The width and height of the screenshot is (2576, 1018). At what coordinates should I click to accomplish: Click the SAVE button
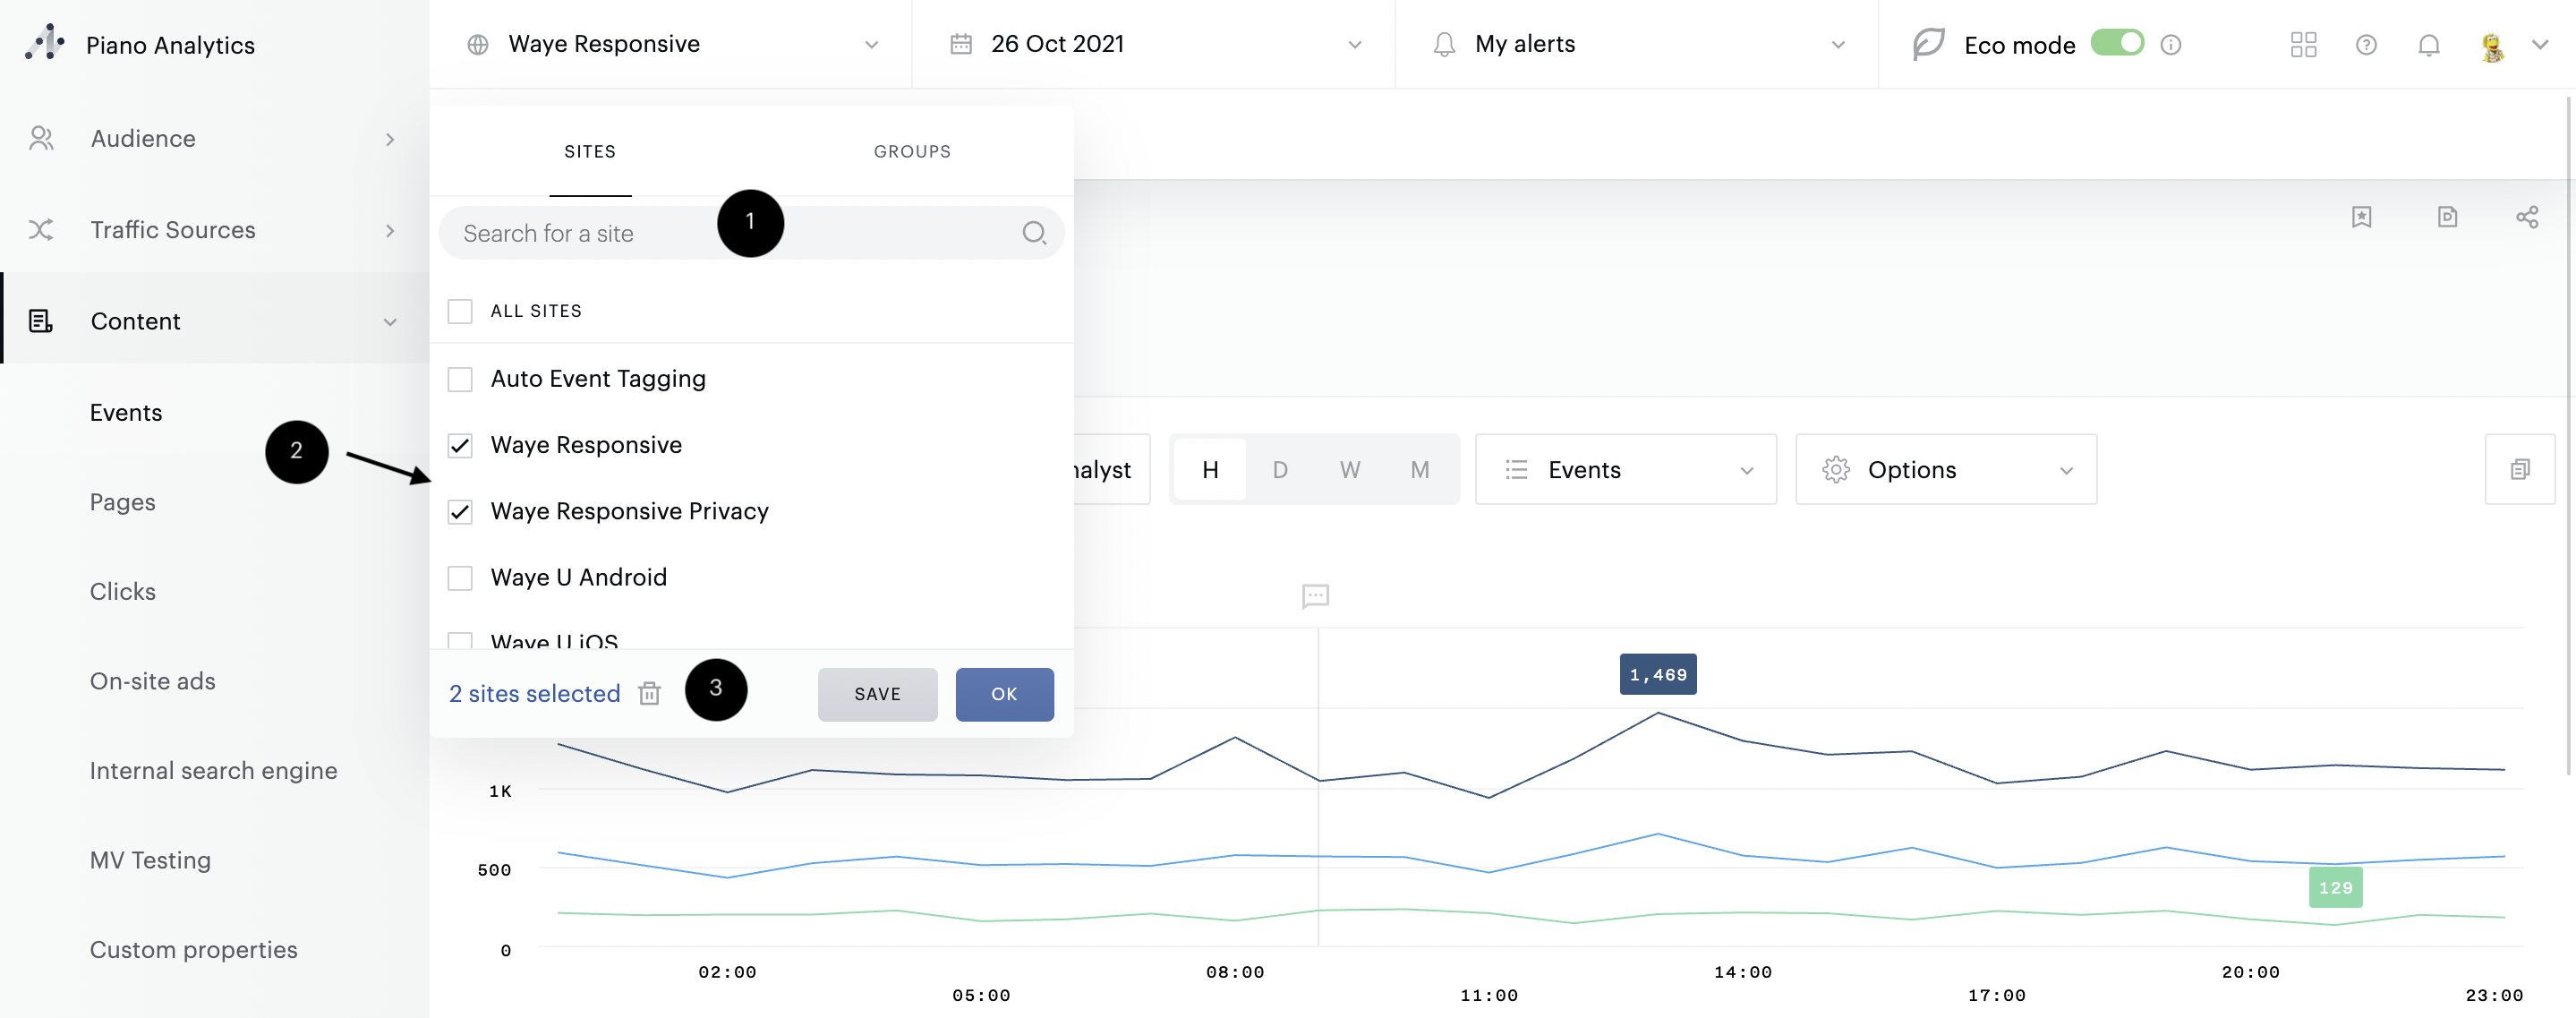876,694
